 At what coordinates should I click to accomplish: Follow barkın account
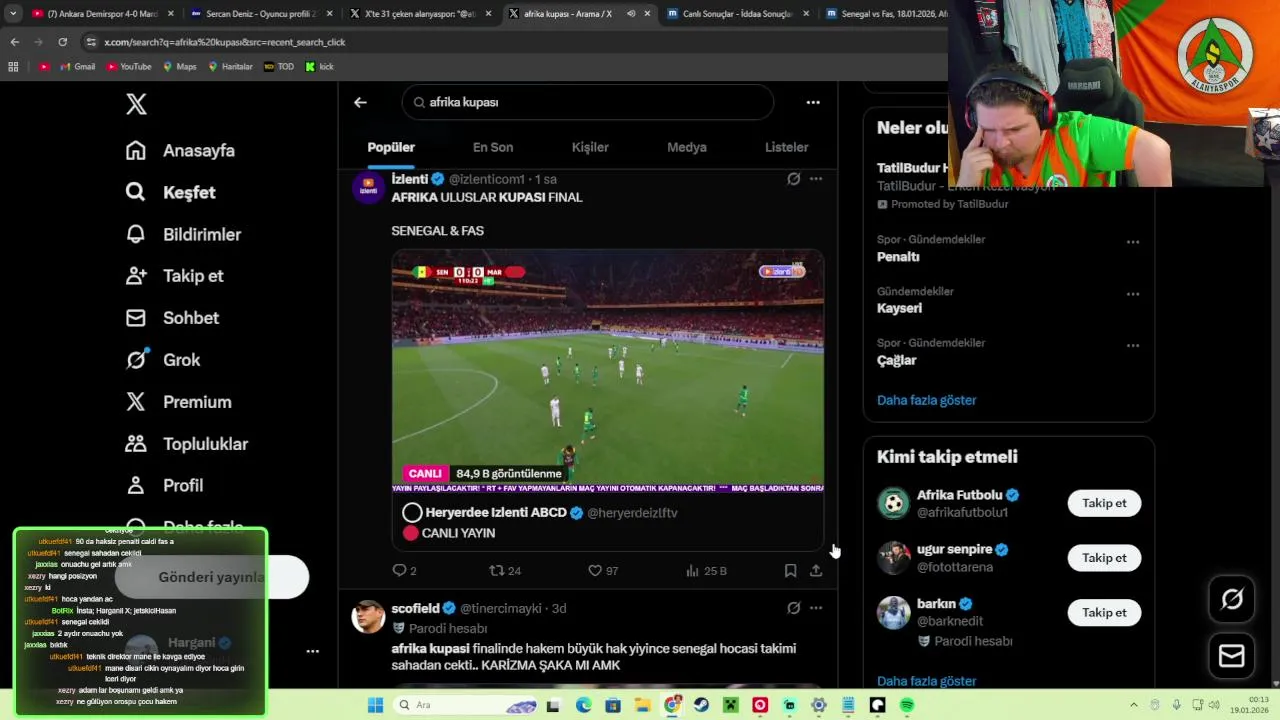pos(1104,612)
